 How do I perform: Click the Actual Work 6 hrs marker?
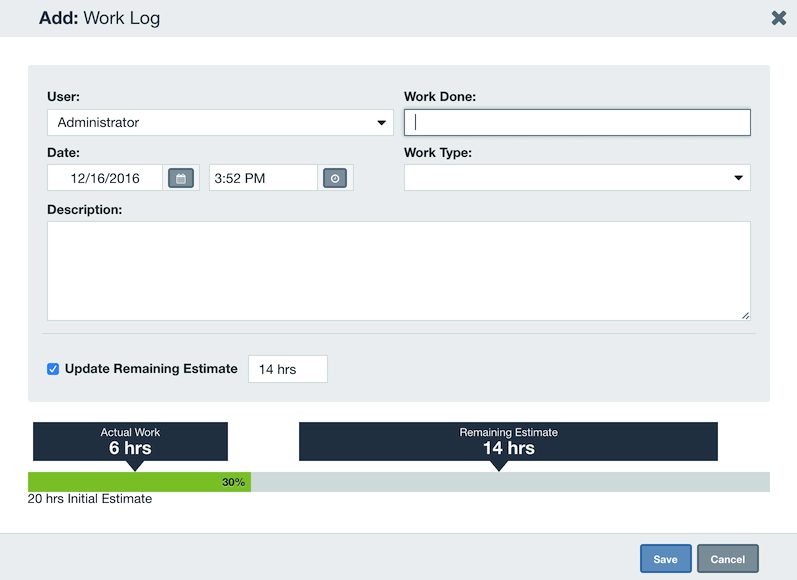tap(130, 441)
